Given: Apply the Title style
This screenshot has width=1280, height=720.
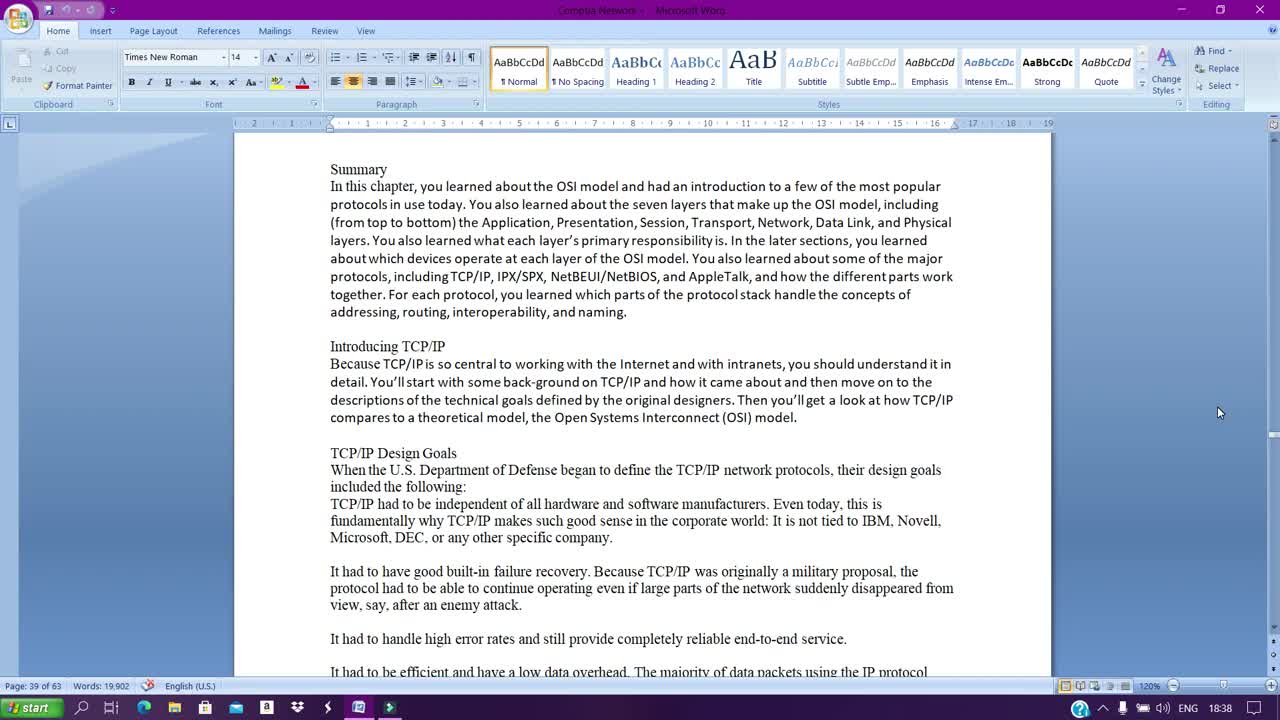Looking at the screenshot, I should [x=754, y=69].
